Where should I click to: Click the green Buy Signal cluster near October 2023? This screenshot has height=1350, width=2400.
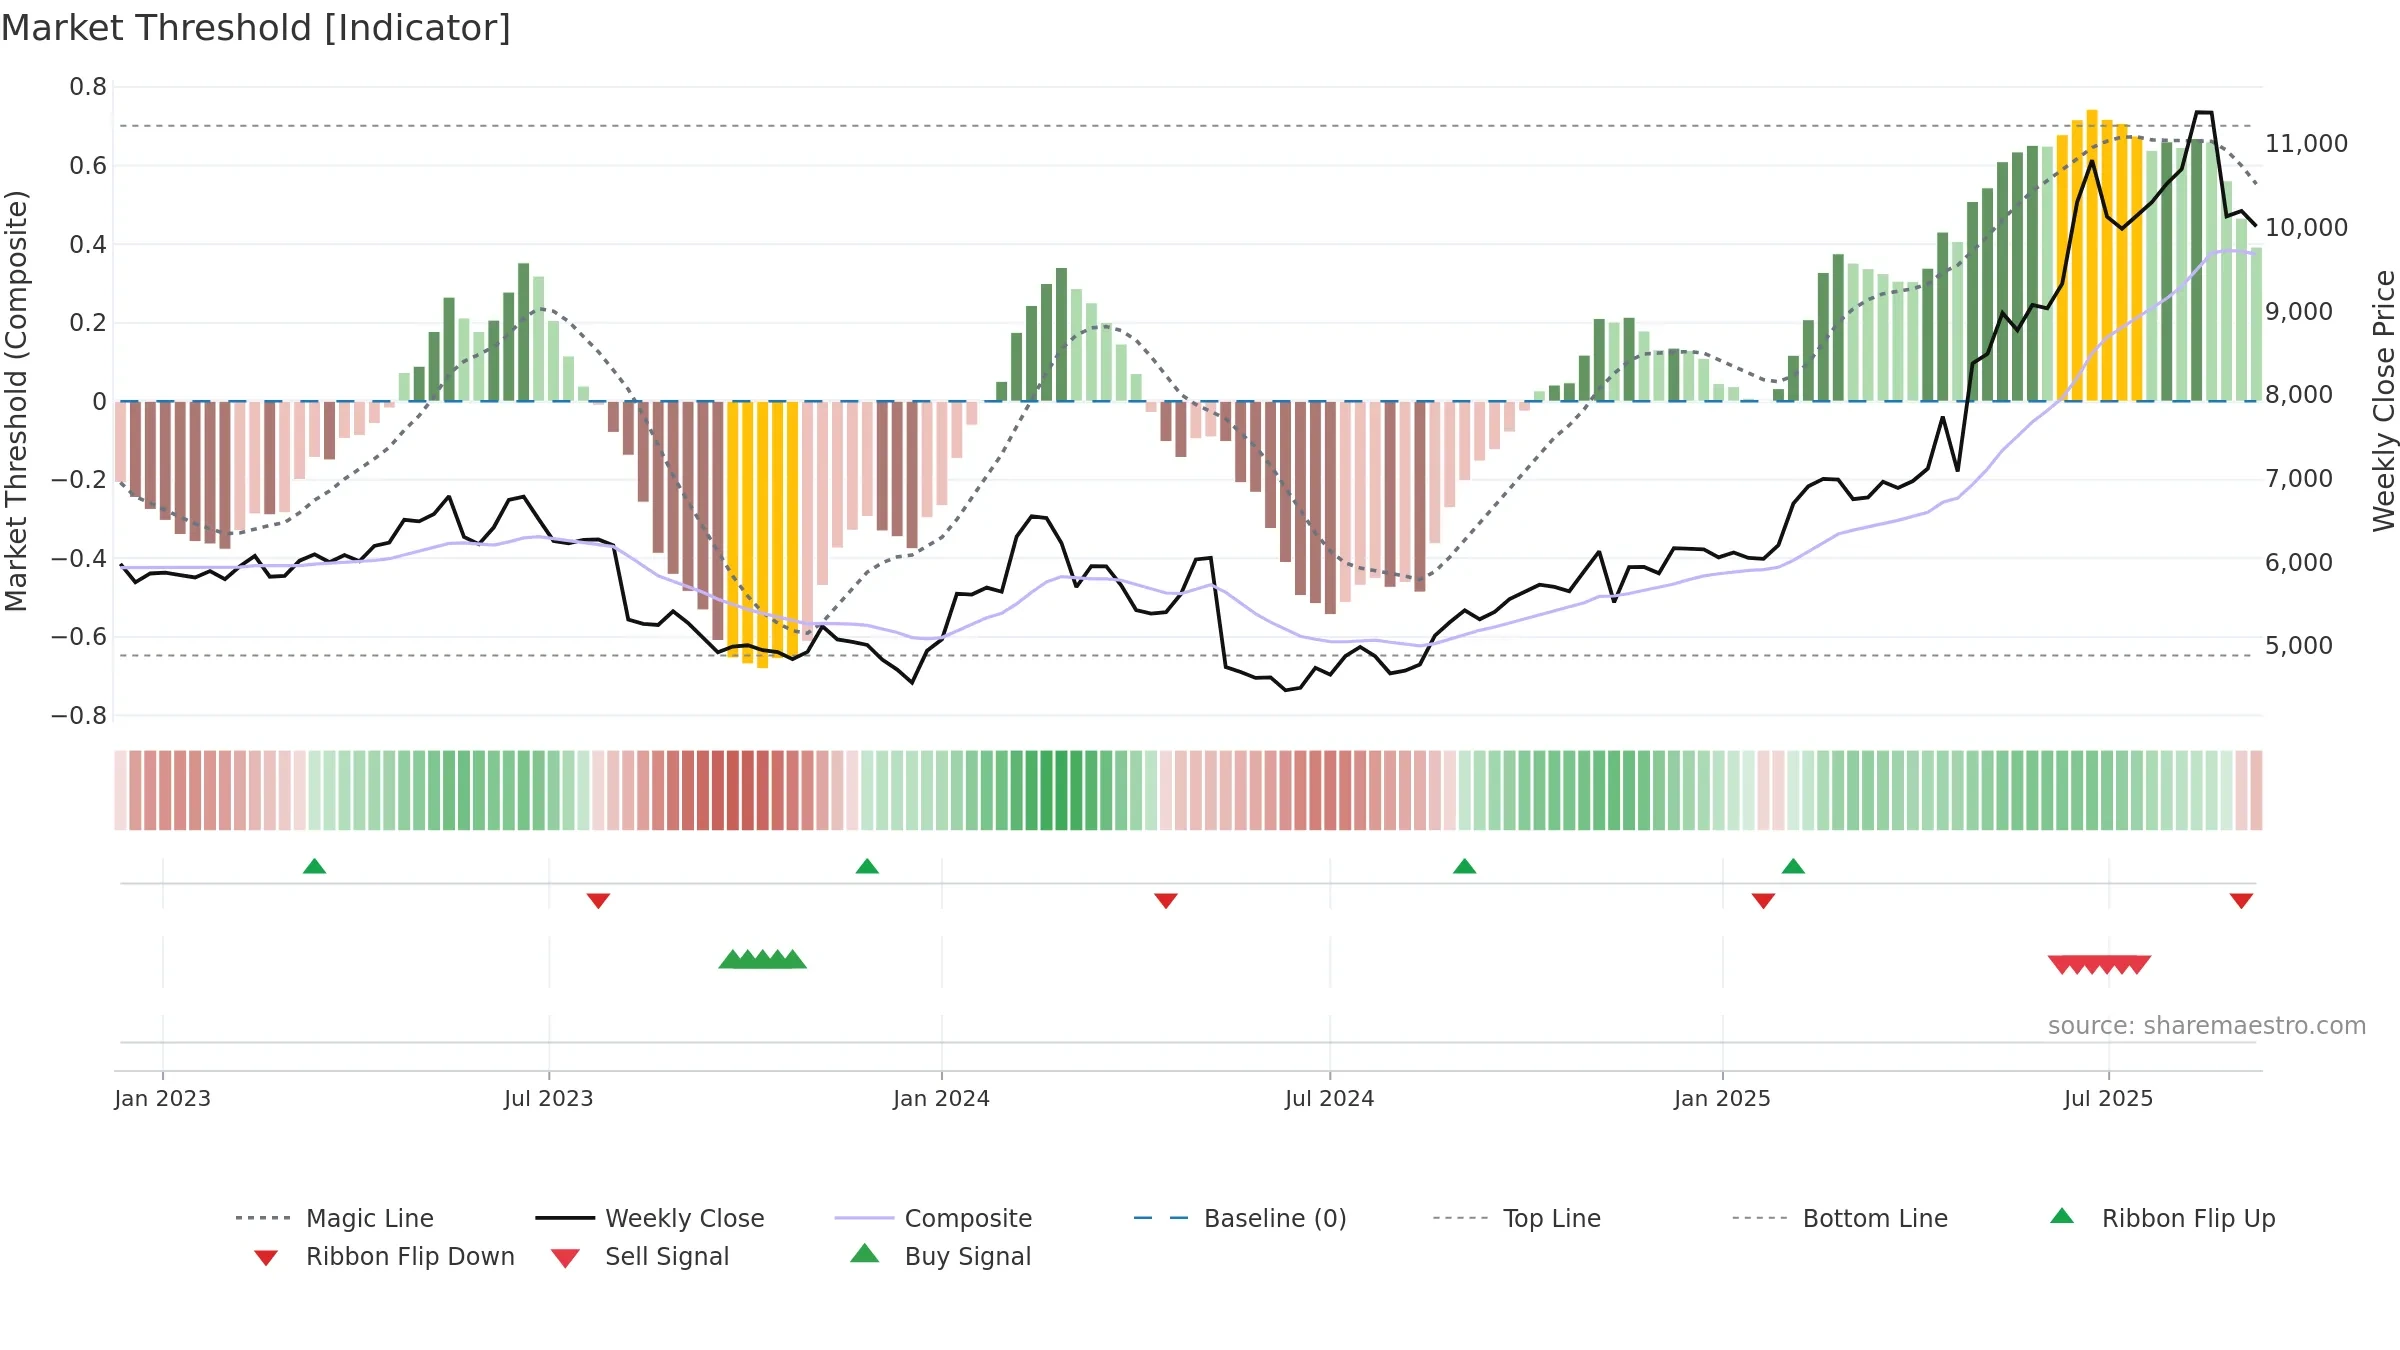click(x=762, y=960)
